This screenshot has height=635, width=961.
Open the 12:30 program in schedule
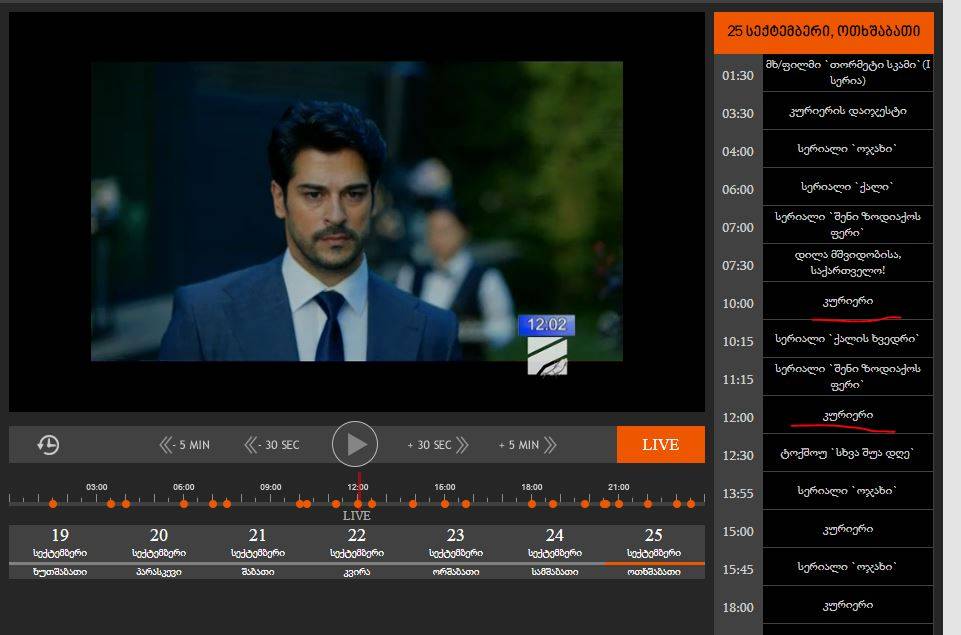[x=847, y=453]
